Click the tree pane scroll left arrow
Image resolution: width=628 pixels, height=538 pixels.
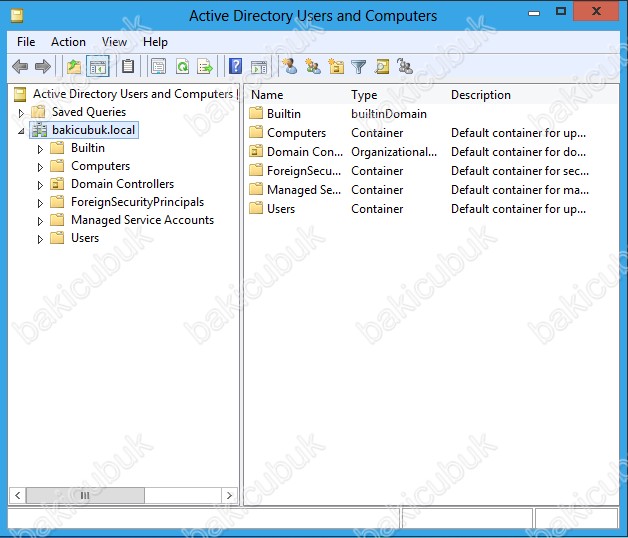(18, 496)
